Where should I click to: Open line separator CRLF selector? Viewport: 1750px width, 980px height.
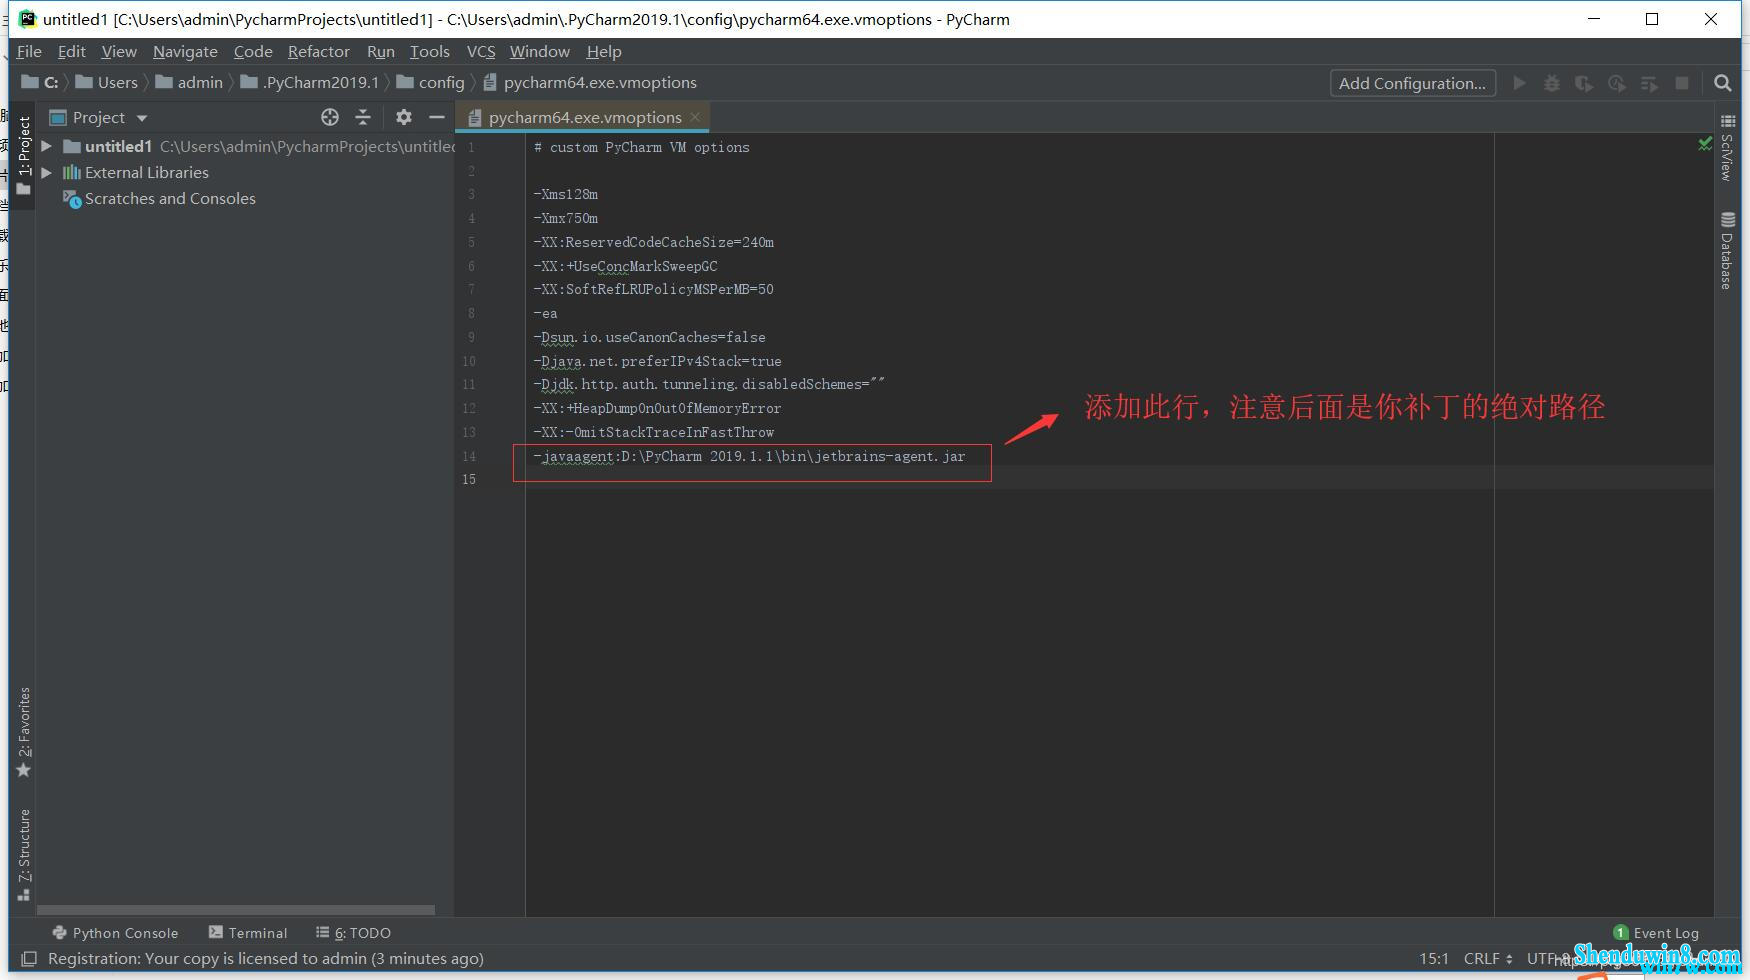[1488, 959]
